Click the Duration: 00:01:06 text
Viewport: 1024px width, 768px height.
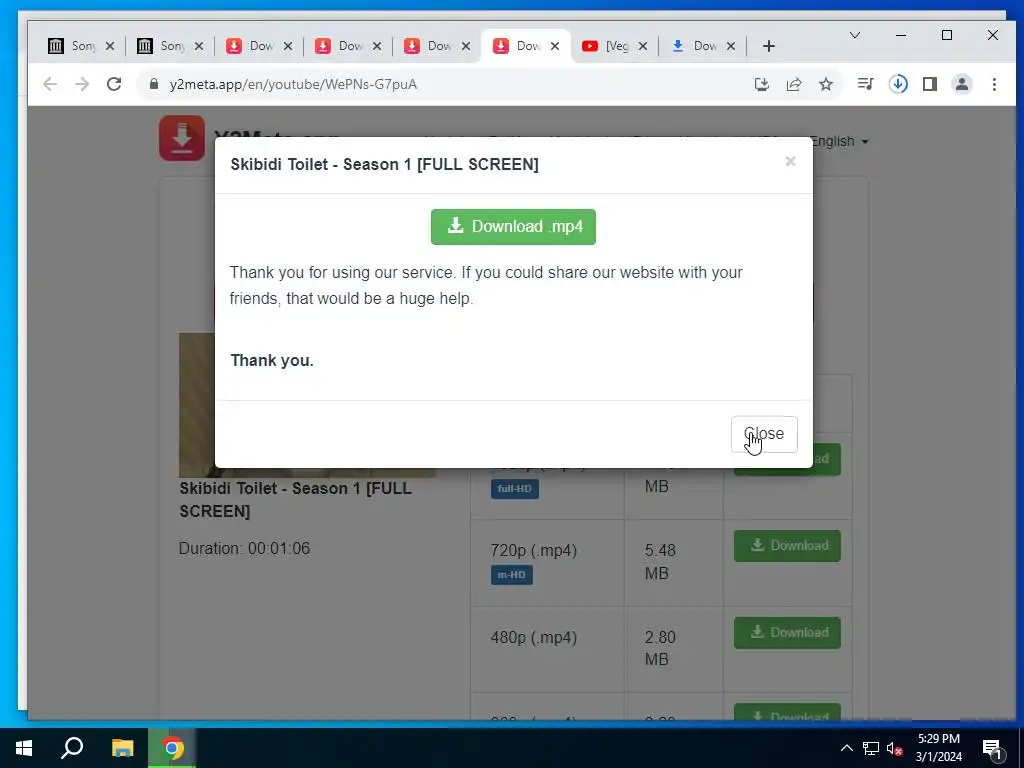pyautogui.click(x=244, y=548)
